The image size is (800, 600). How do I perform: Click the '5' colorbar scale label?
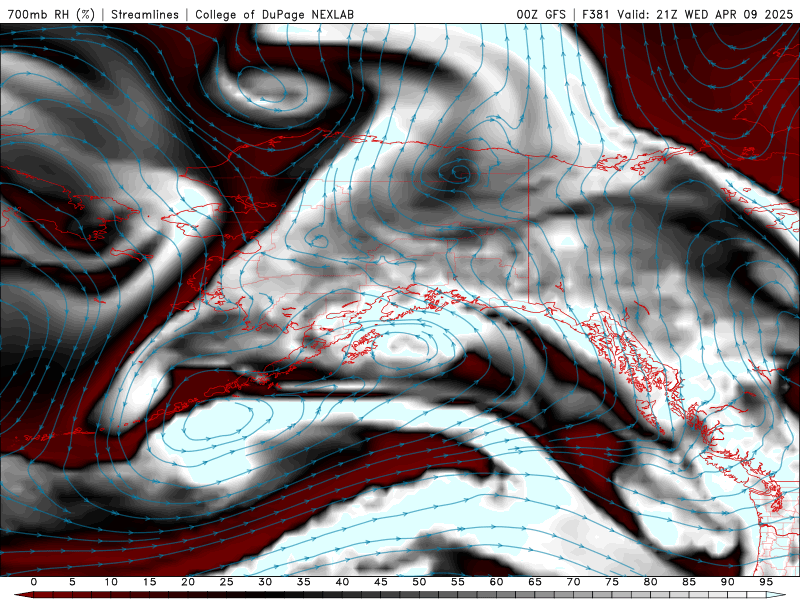(72, 582)
